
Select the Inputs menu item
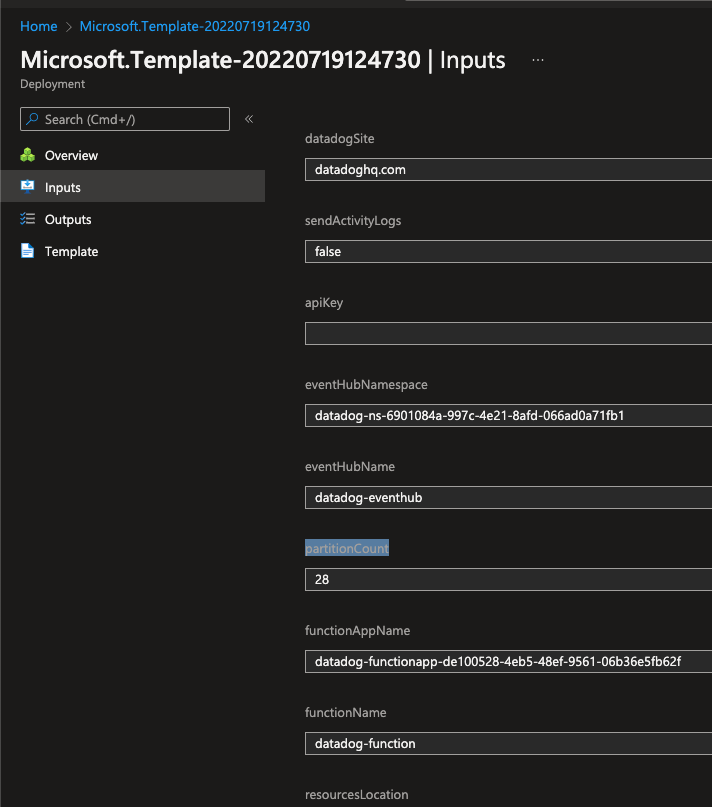pos(133,186)
